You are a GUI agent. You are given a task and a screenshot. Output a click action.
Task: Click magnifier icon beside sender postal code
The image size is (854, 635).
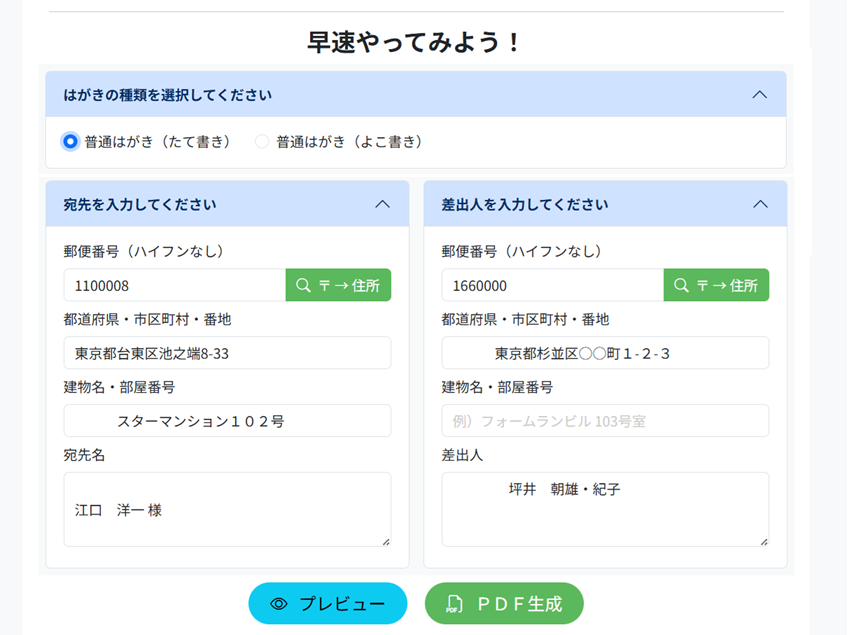[682, 285]
